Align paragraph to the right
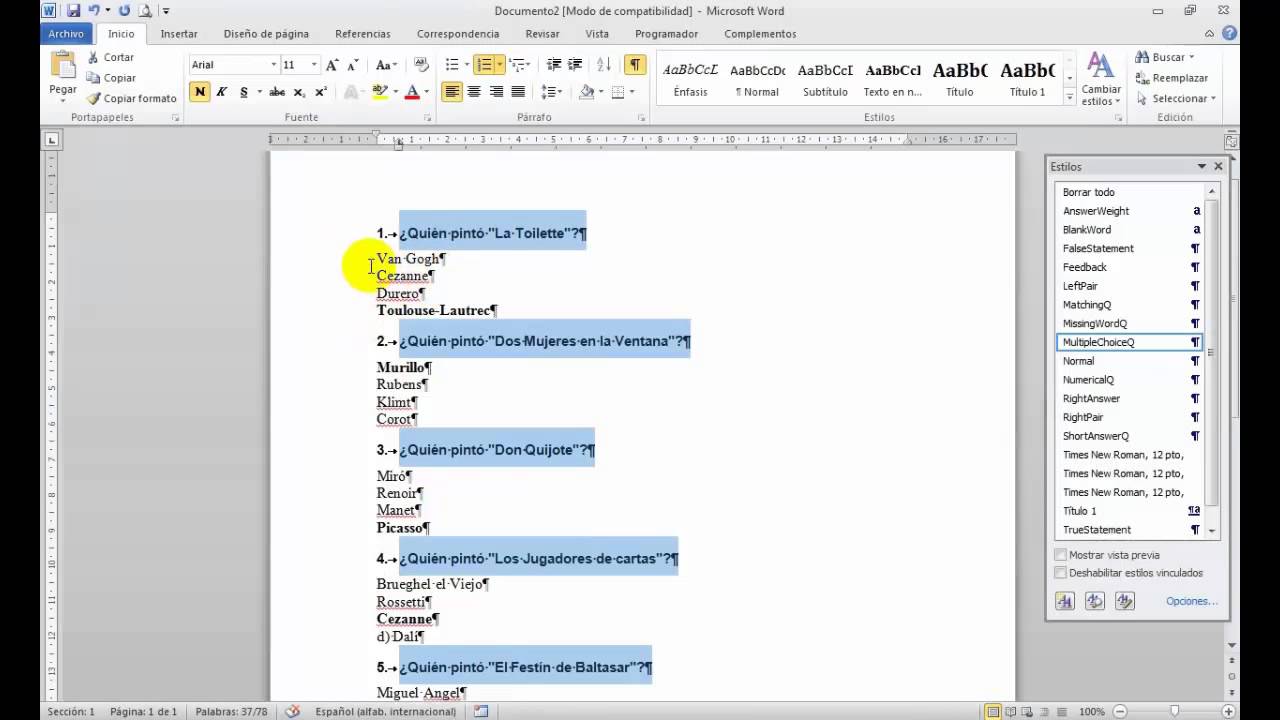Viewport: 1280px width, 720px height. 496,92
